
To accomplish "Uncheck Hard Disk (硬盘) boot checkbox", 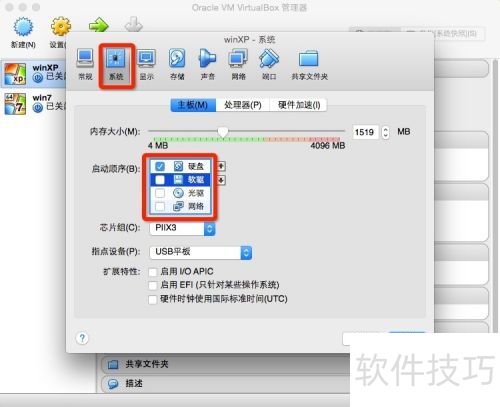I will pyautogui.click(x=160, y=166).
